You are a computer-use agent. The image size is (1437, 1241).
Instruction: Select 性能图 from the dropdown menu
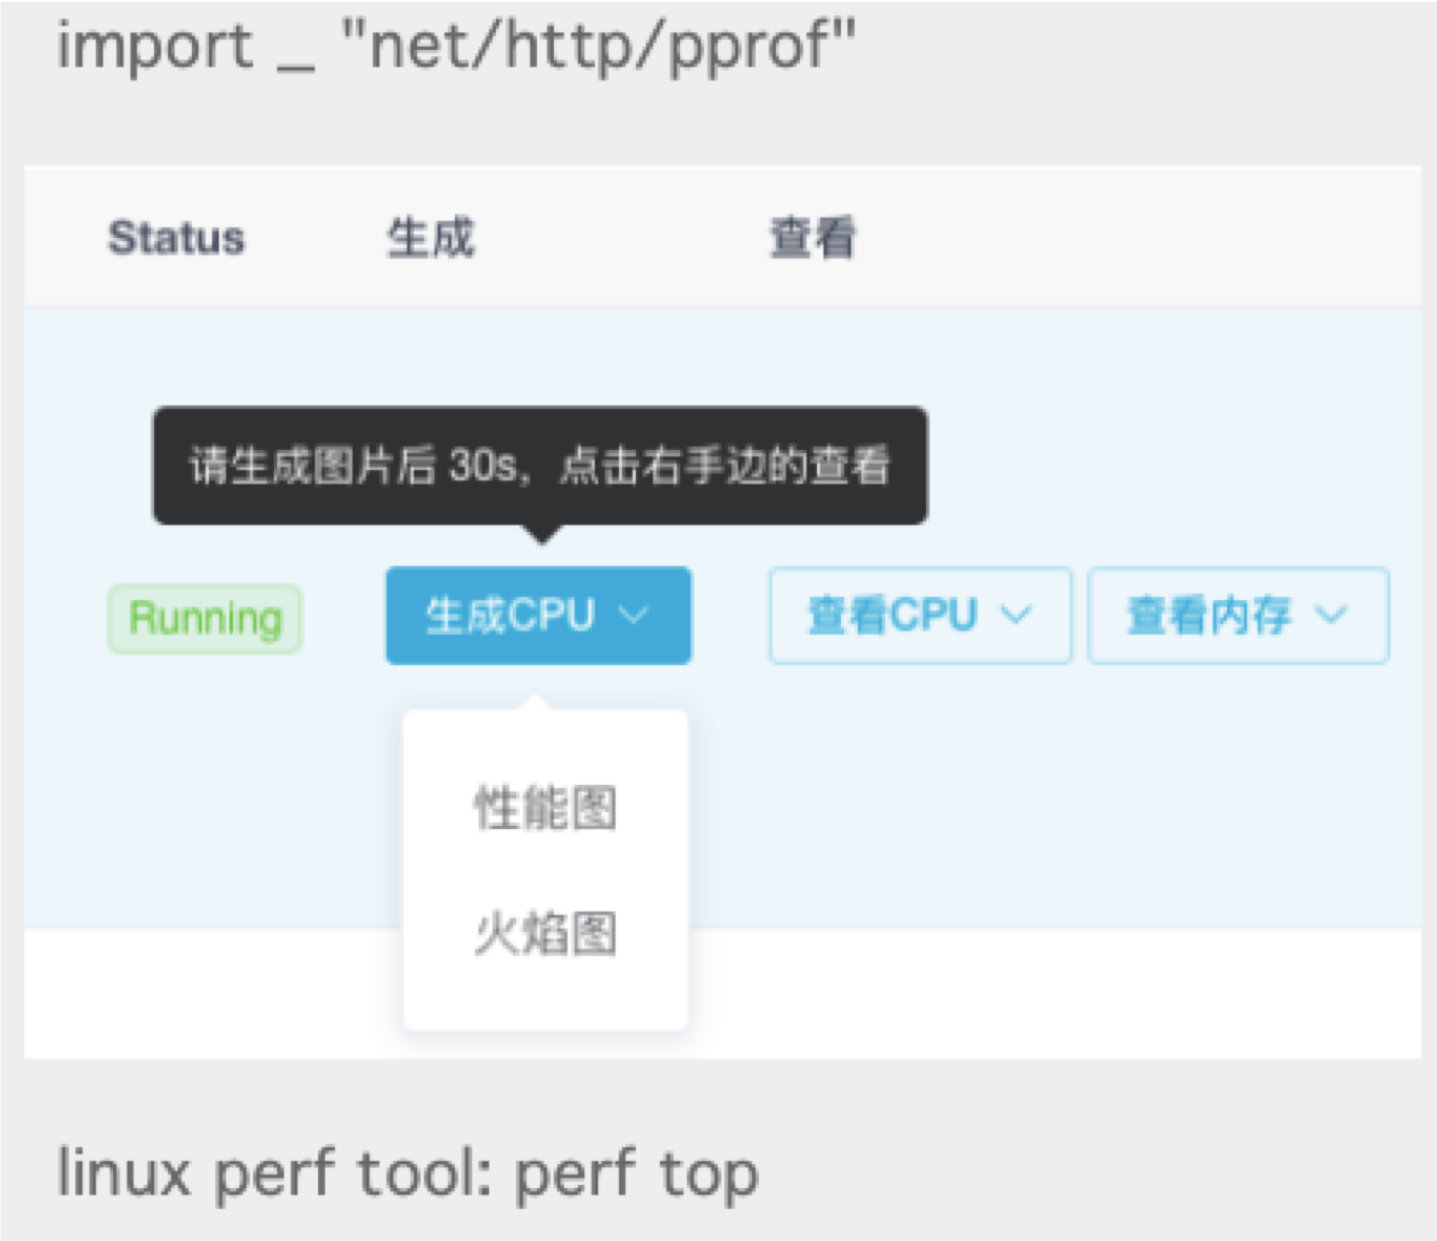(545, 808)
